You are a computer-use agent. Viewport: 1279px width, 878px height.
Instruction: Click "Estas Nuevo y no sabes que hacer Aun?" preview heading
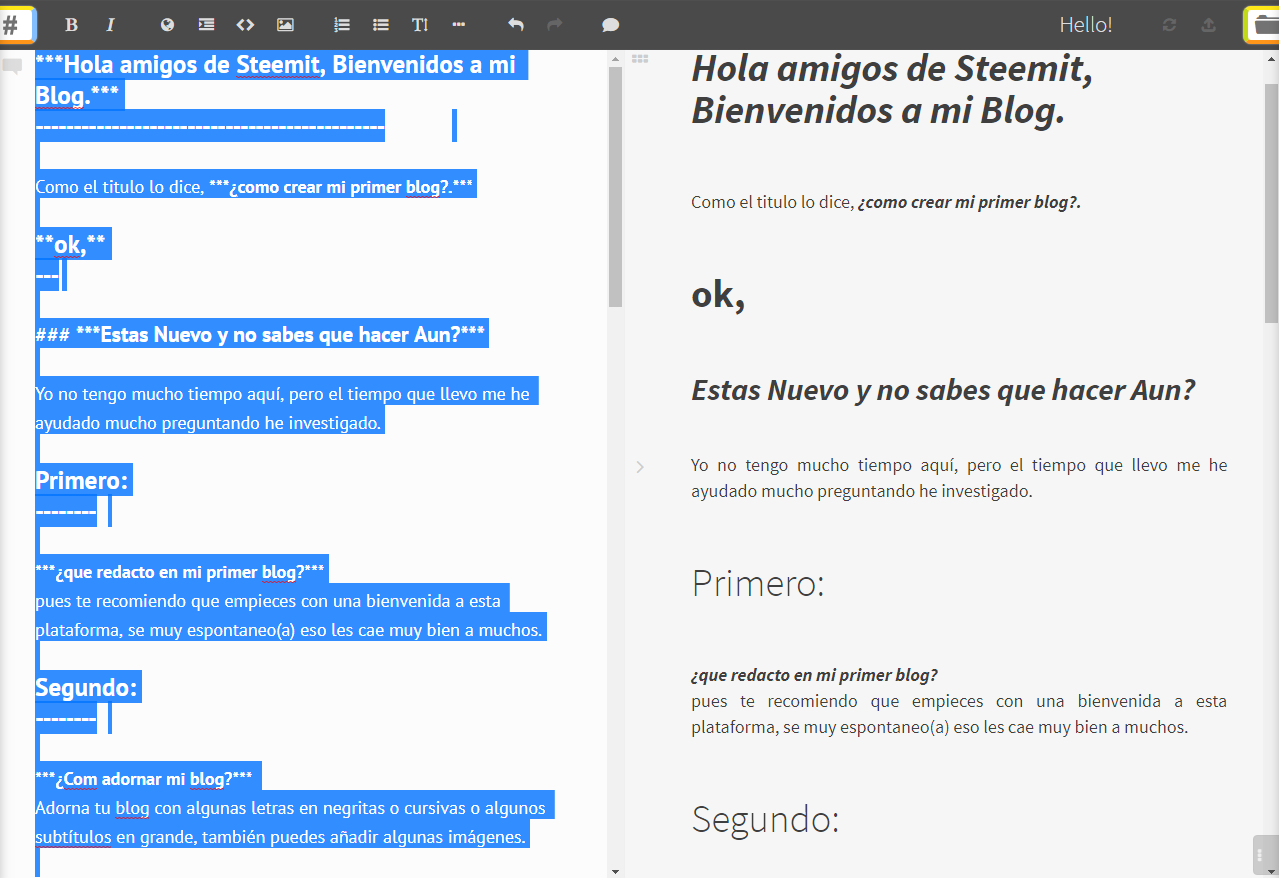(943, 389)
